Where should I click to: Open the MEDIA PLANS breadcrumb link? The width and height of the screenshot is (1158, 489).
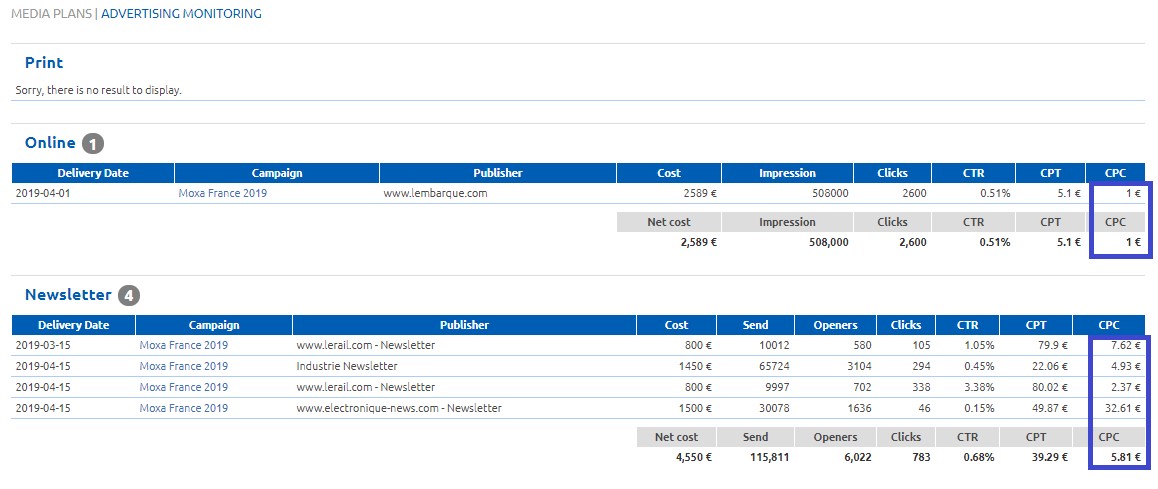coord(50,14)
